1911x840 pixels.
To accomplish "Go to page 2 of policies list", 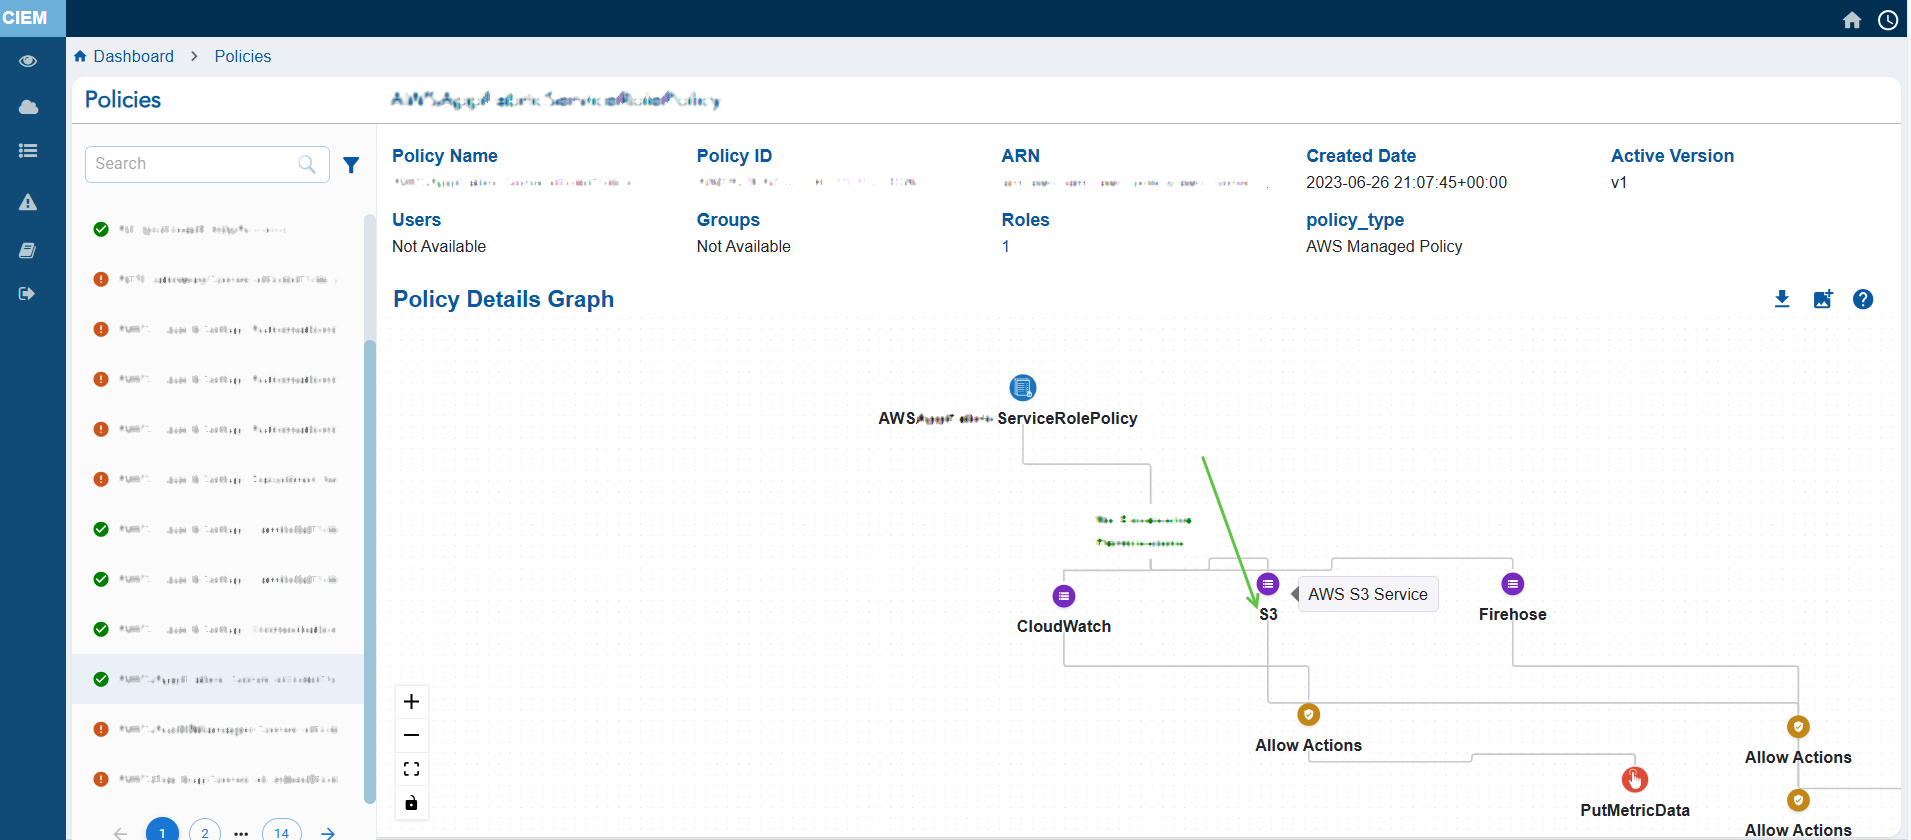I will [205, 832].
